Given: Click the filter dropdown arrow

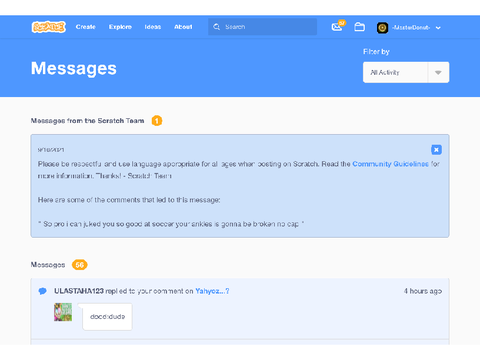Looking at the screenshot, I should coord(438,72).
